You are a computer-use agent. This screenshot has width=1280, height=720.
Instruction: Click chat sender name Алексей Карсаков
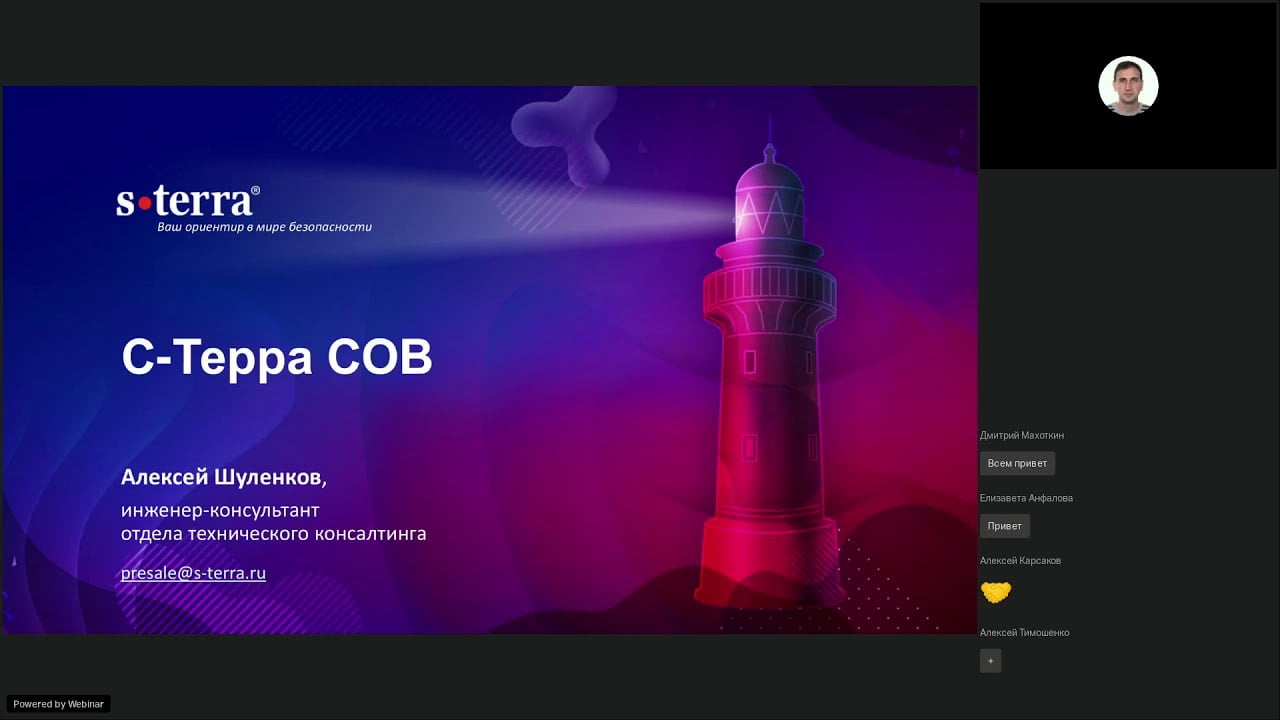point(1020,561)
